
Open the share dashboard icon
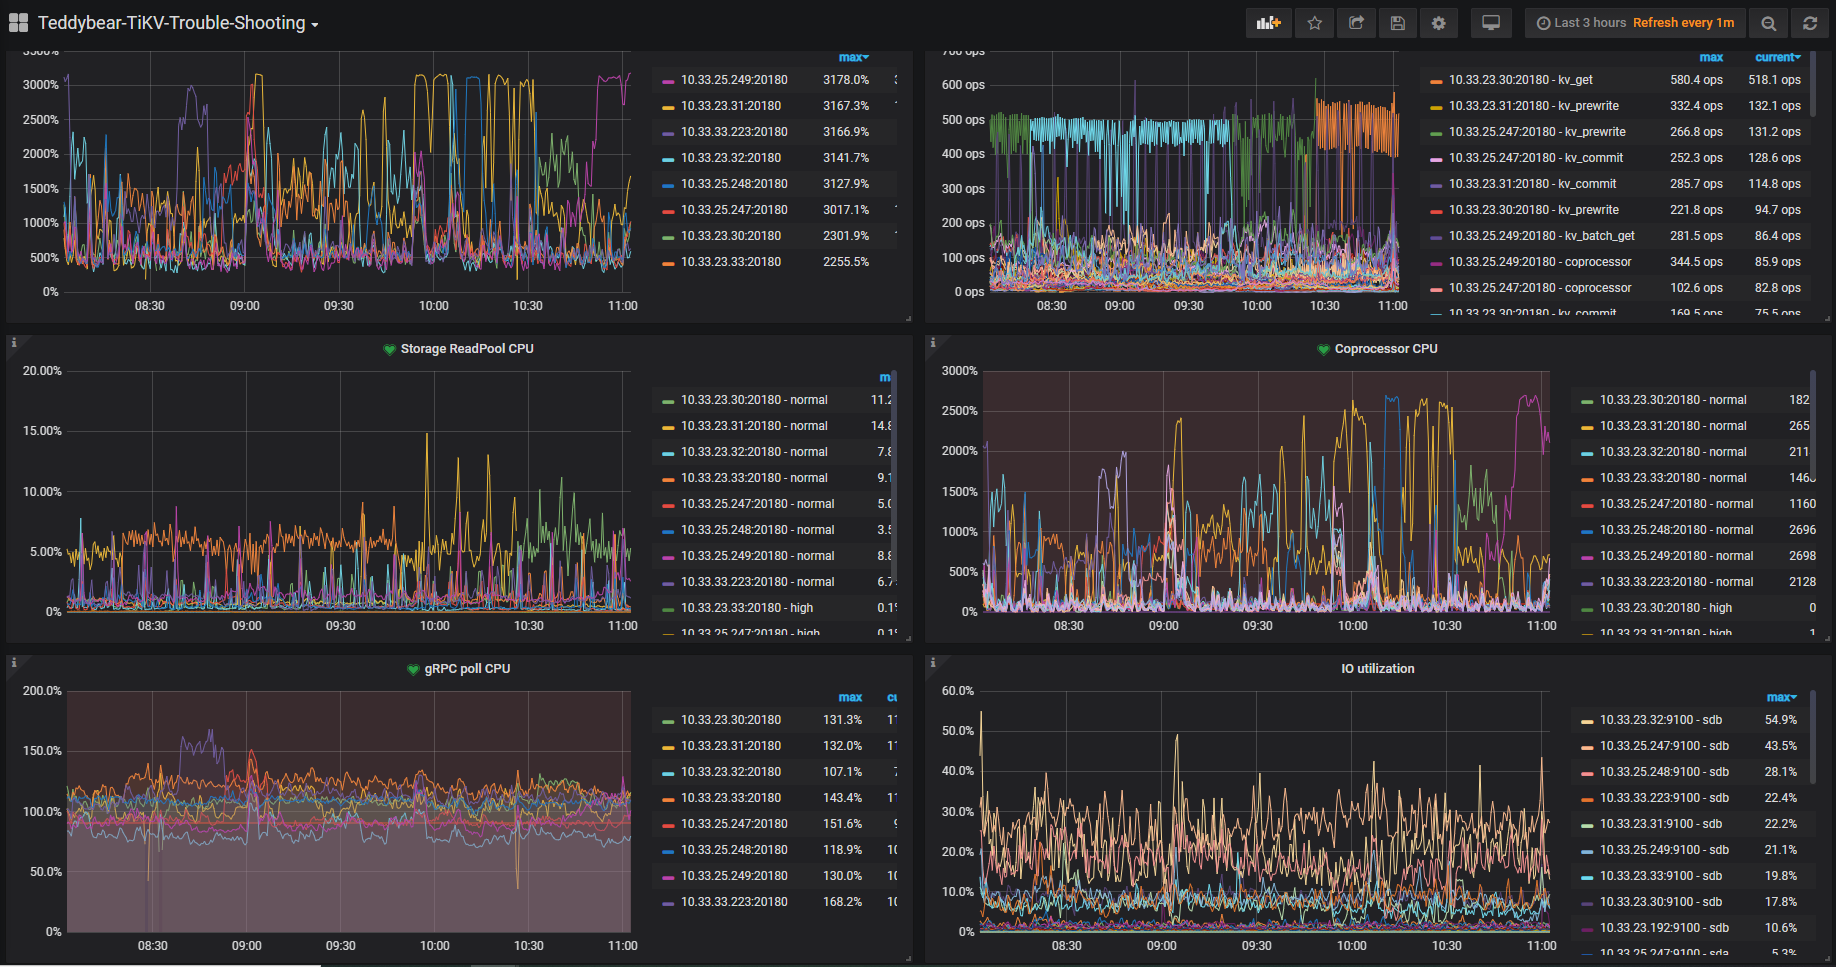click(1356, 23)
